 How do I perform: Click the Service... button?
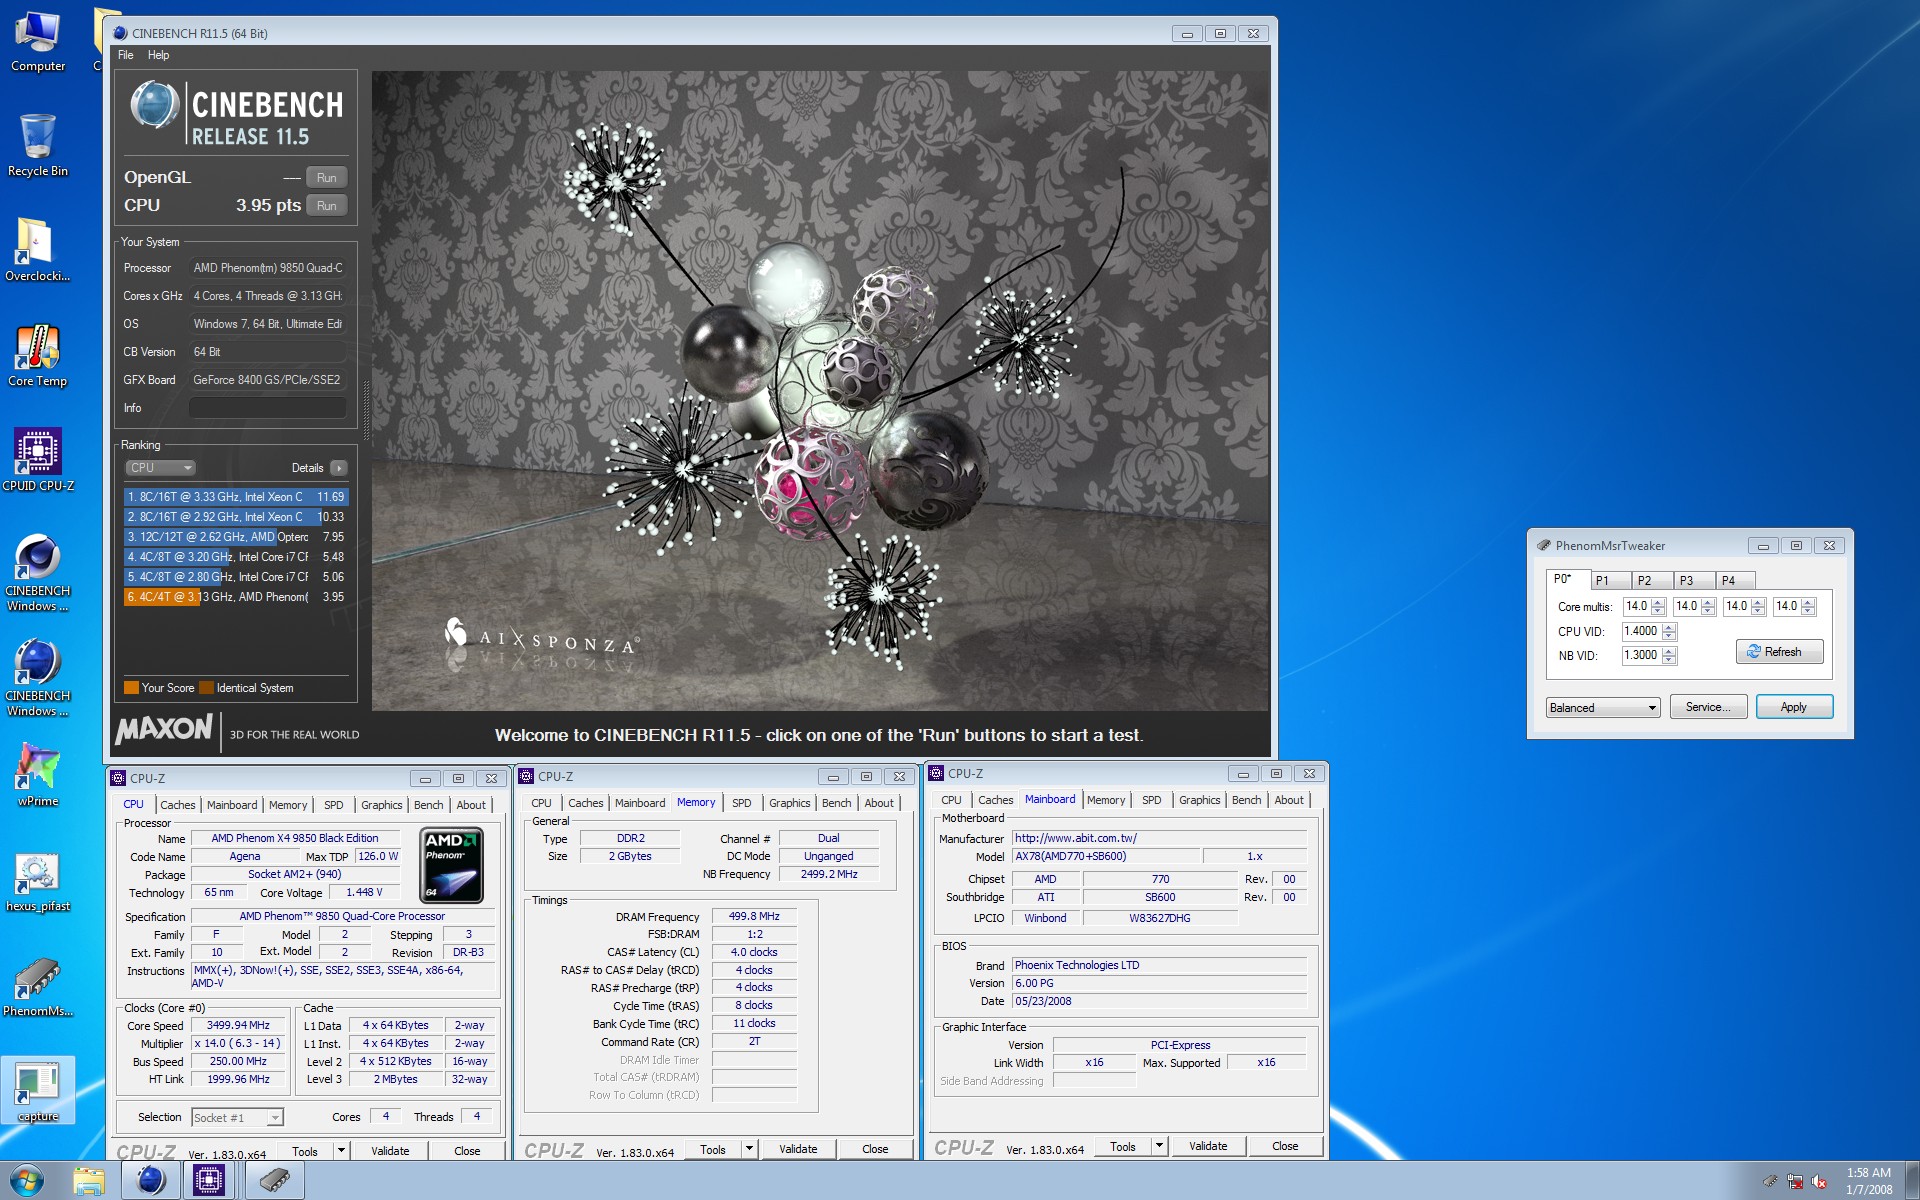click(1707, 707)
